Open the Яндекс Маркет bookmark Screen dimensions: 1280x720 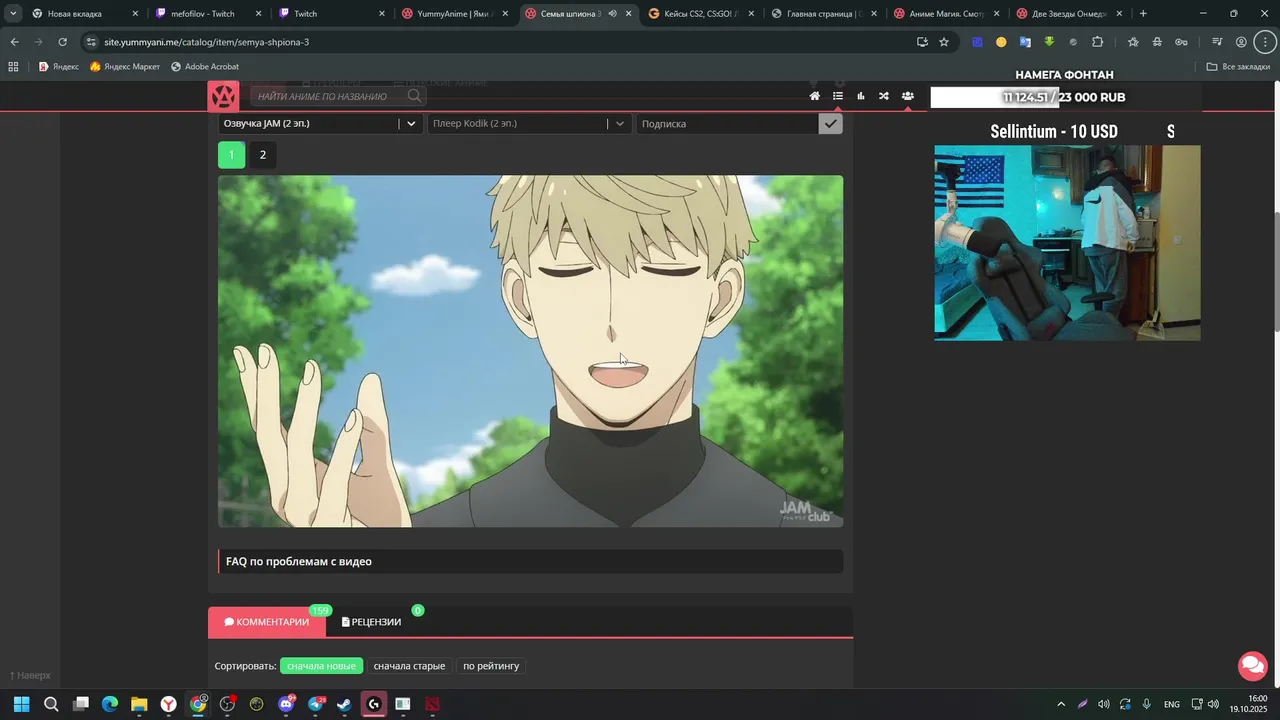pos(125,67)
